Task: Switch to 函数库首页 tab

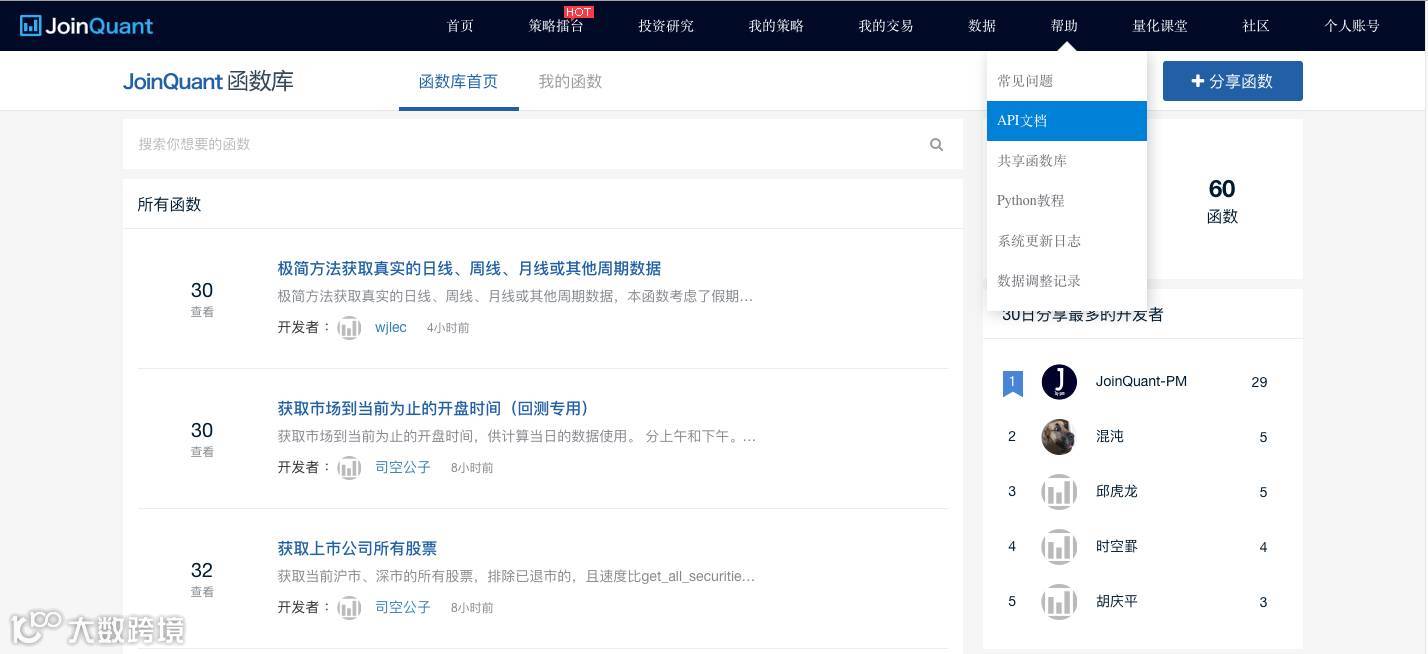Action: pos(458,82)
